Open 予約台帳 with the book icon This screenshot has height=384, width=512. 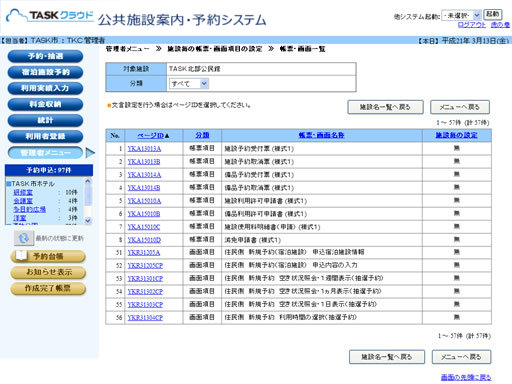(x=48, y=256)
